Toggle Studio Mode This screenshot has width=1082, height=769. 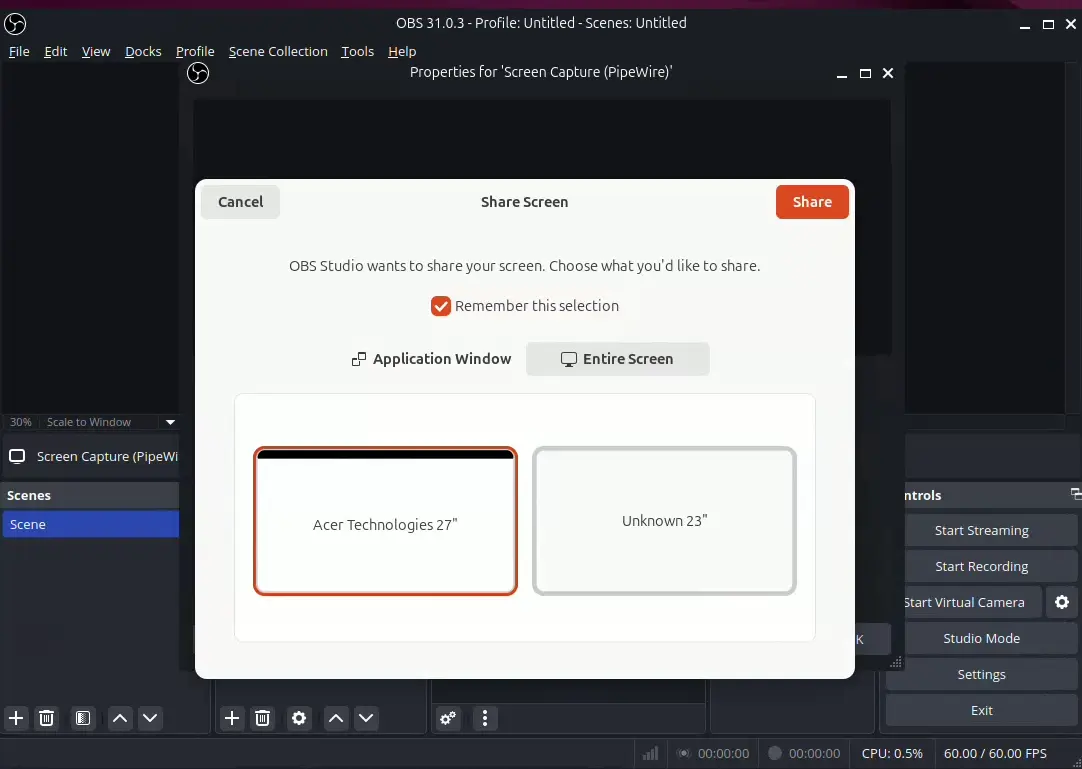coord(981,638)
